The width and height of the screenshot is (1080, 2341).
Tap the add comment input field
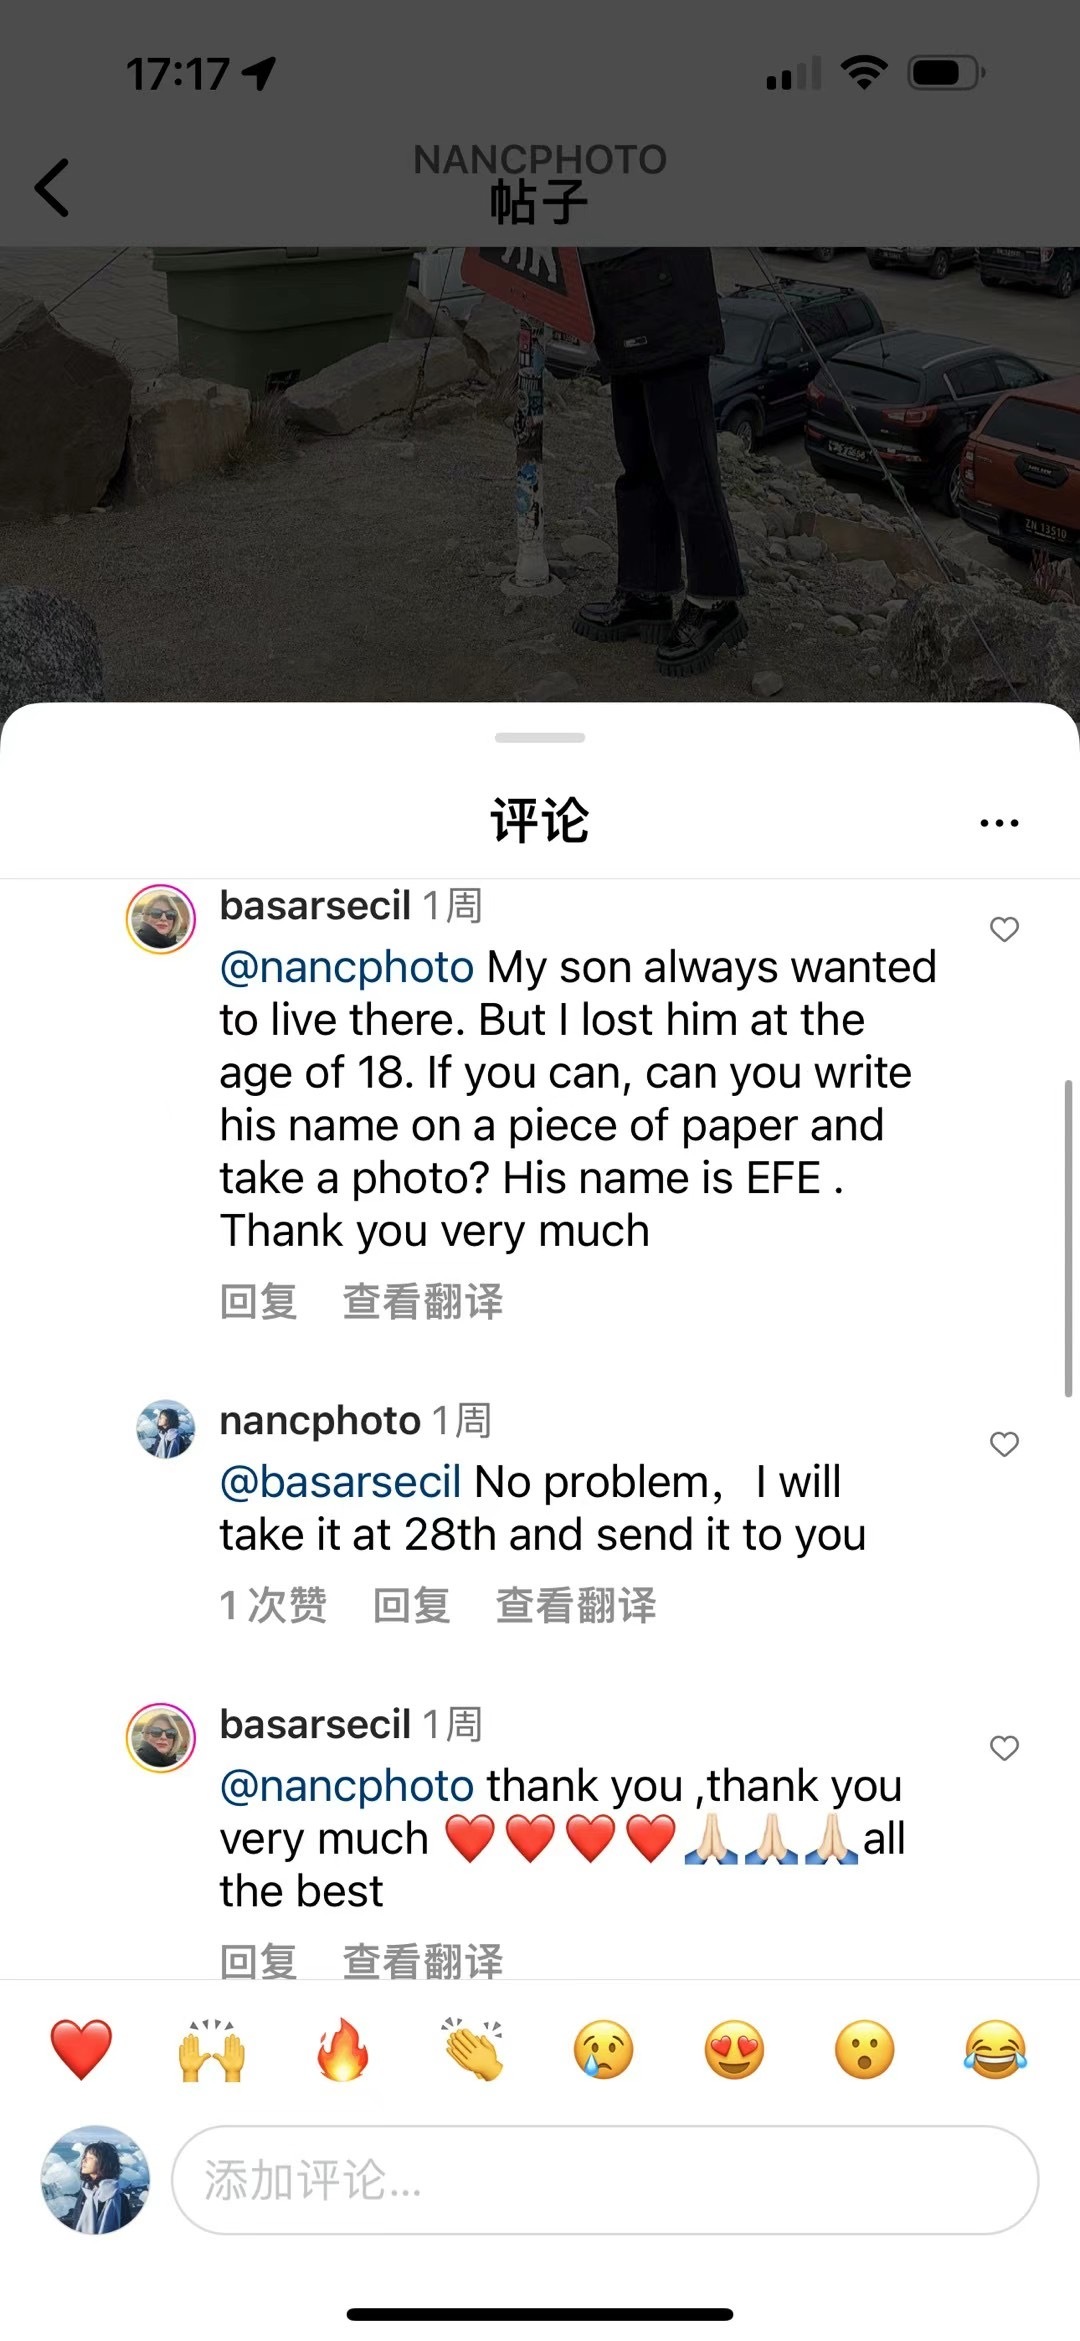pos(605,2180)
